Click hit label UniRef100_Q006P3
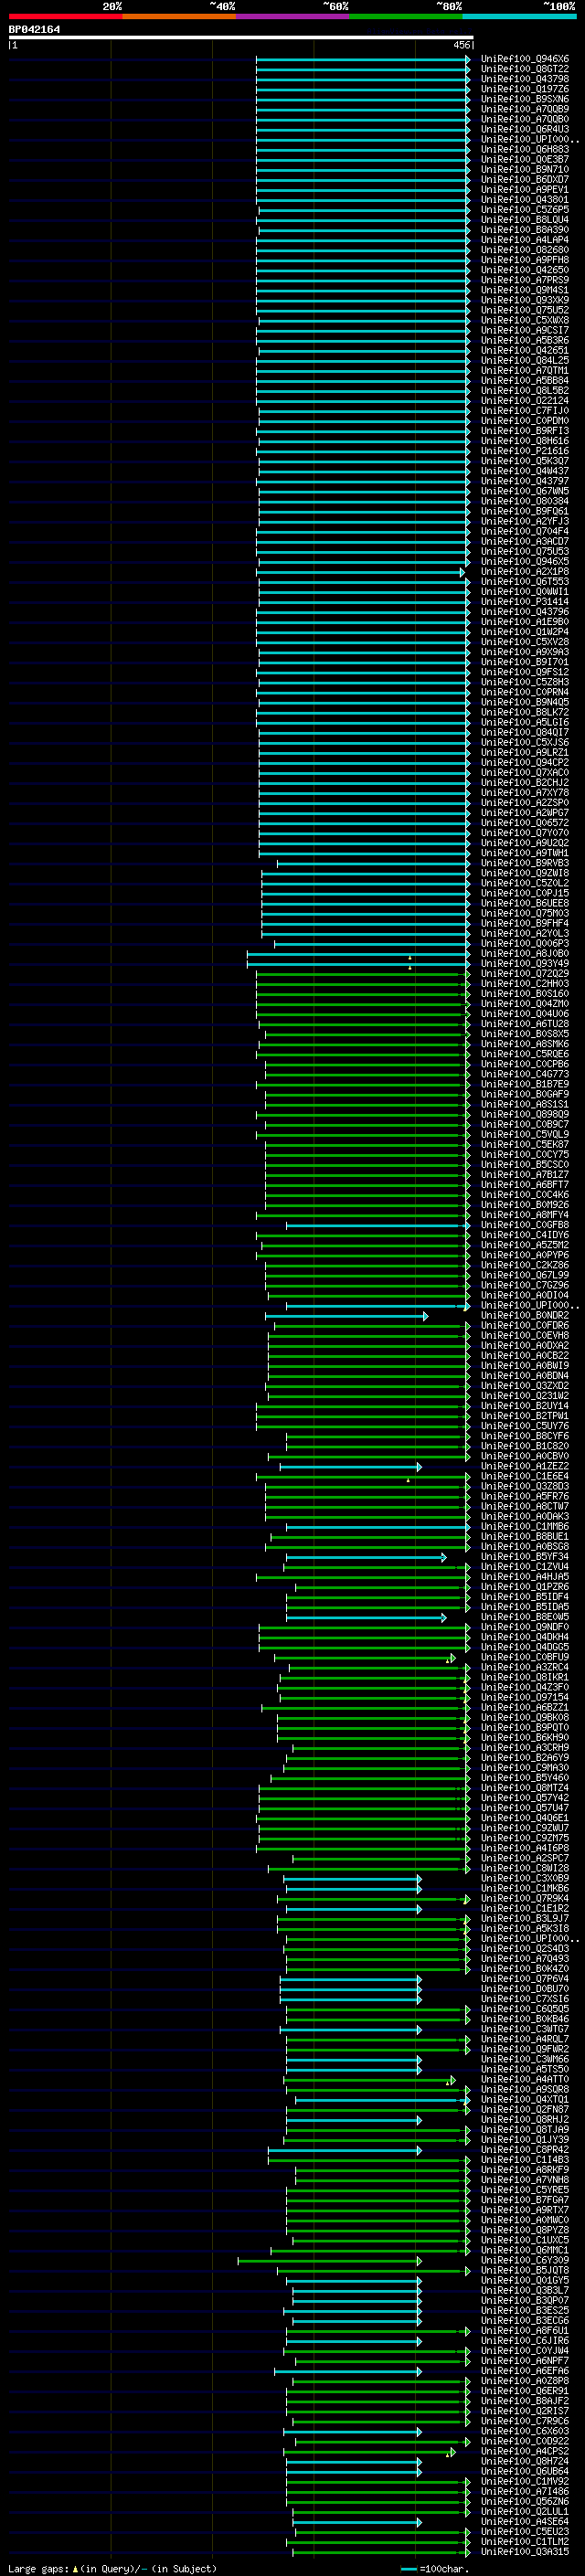 pyautogui.click(x=524, y=943)
